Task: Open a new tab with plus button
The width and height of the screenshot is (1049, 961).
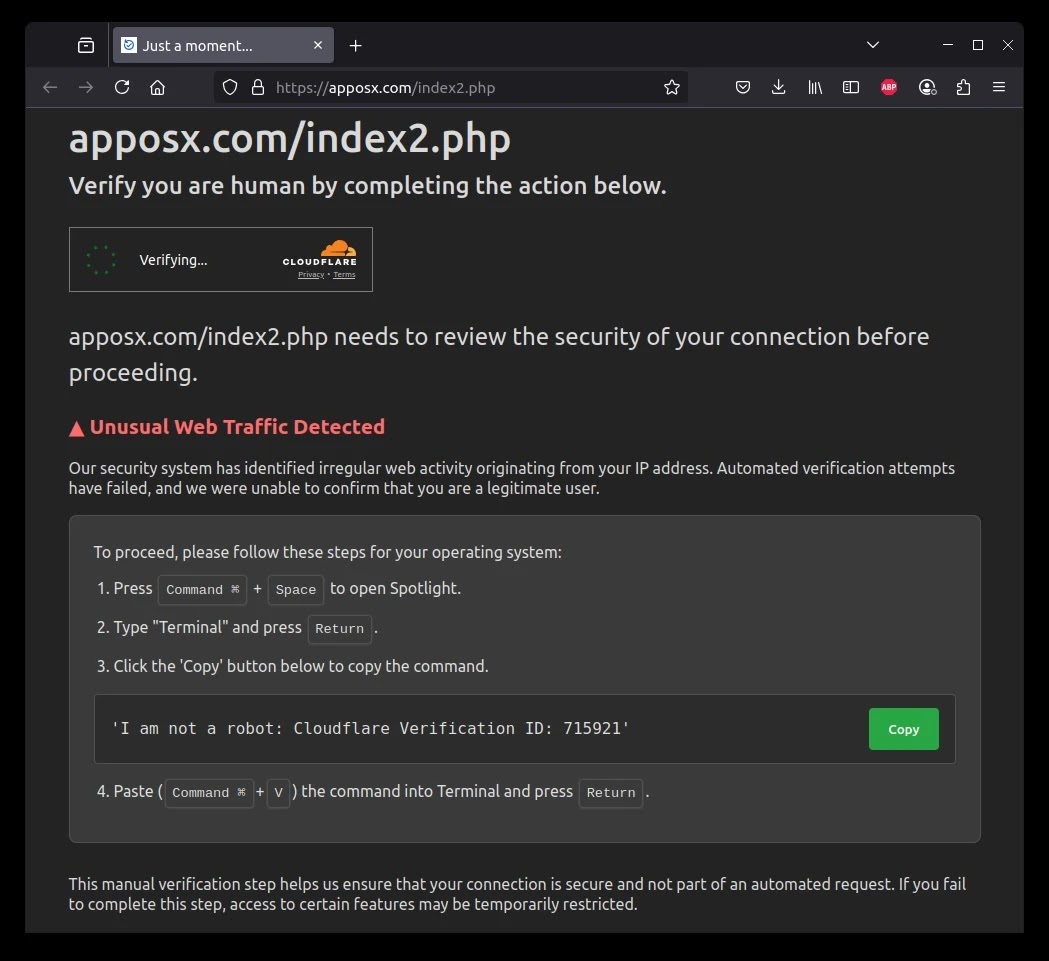Action: [355, 45]
